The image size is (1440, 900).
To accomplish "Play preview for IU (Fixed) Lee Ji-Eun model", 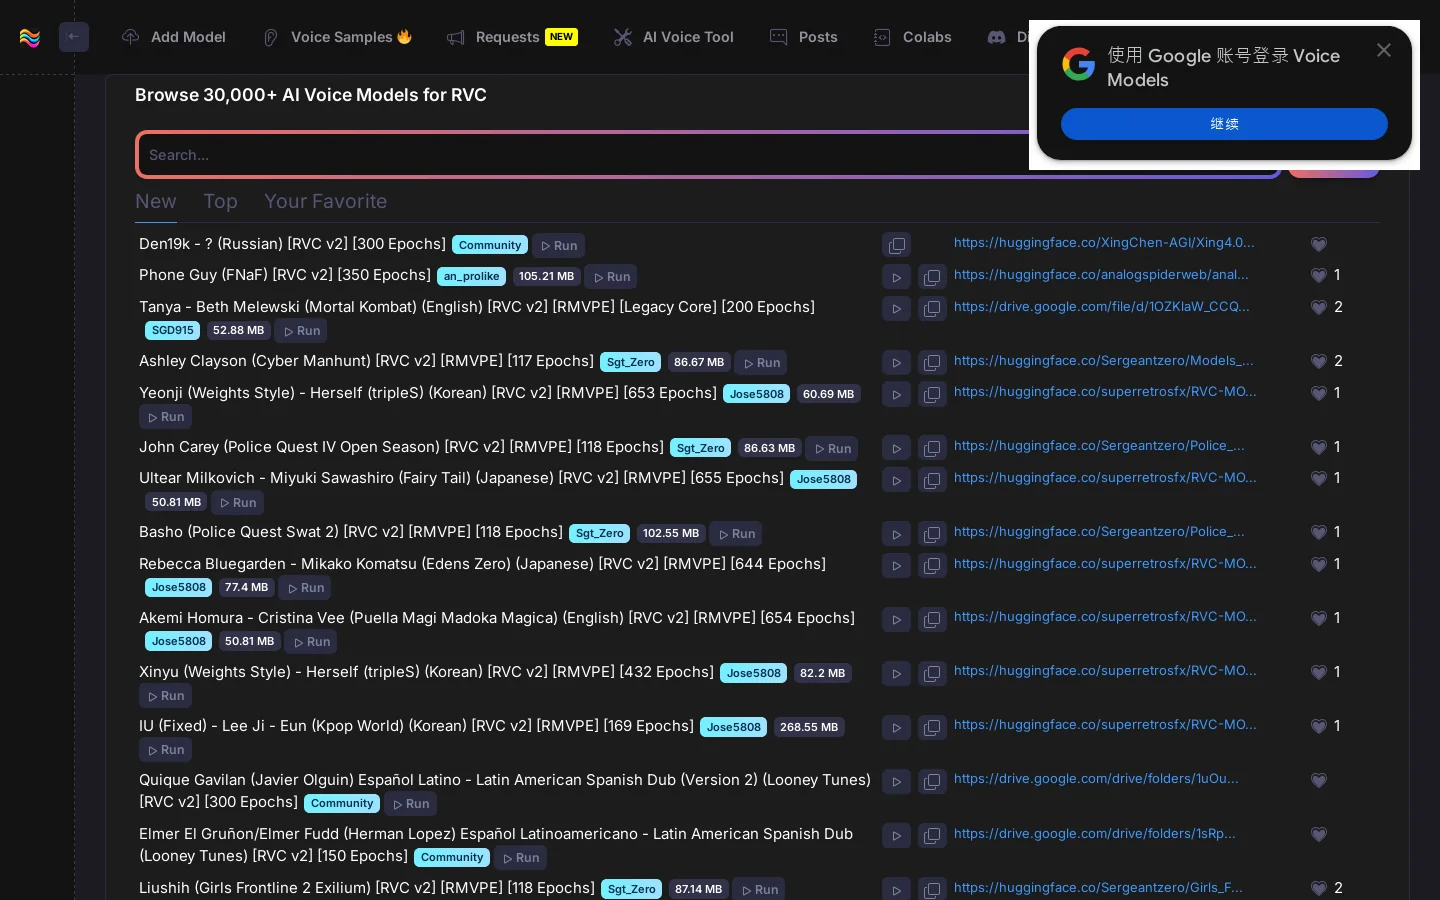I will pos(896,729).
